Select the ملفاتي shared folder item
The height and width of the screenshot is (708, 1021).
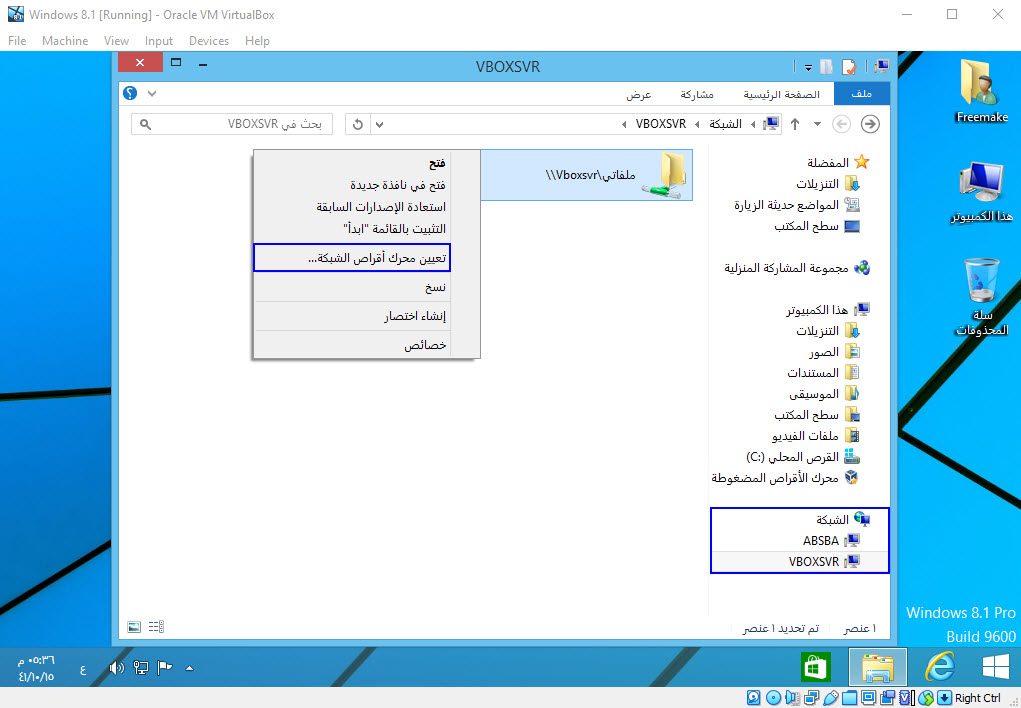[587, 175]
